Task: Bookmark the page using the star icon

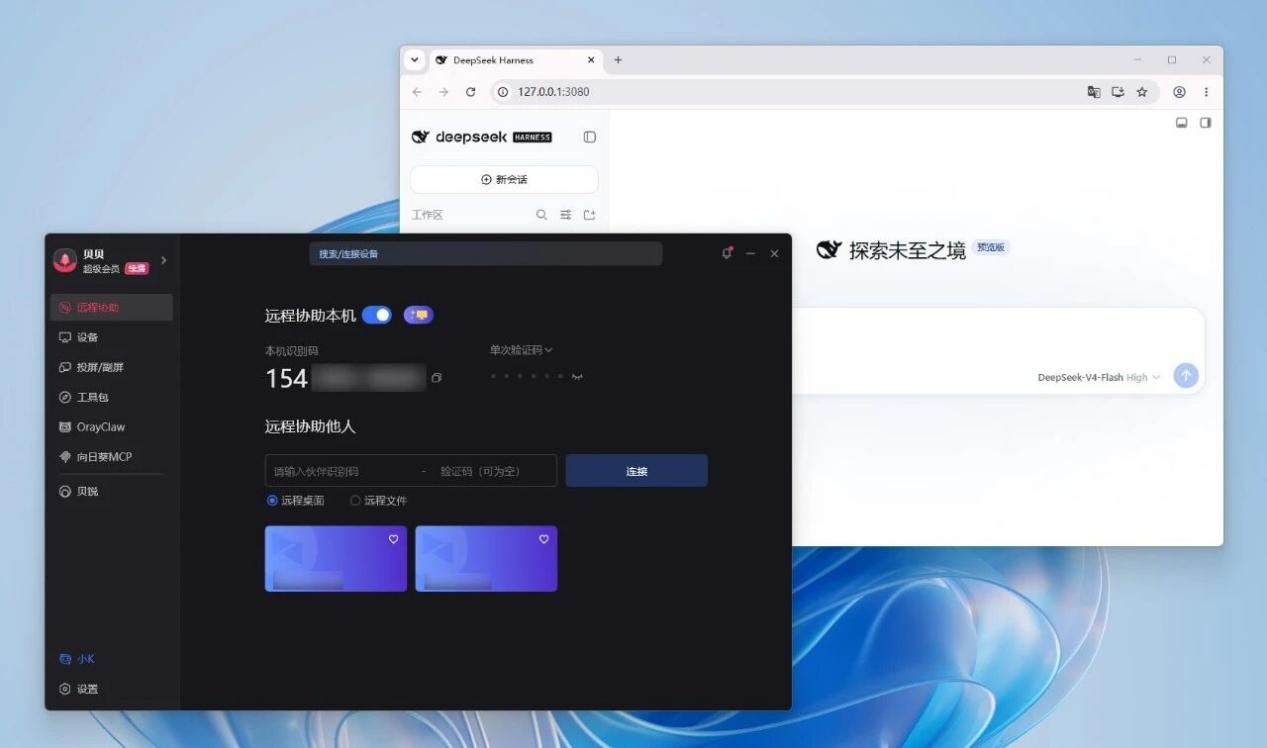Action: point(1142,92)
